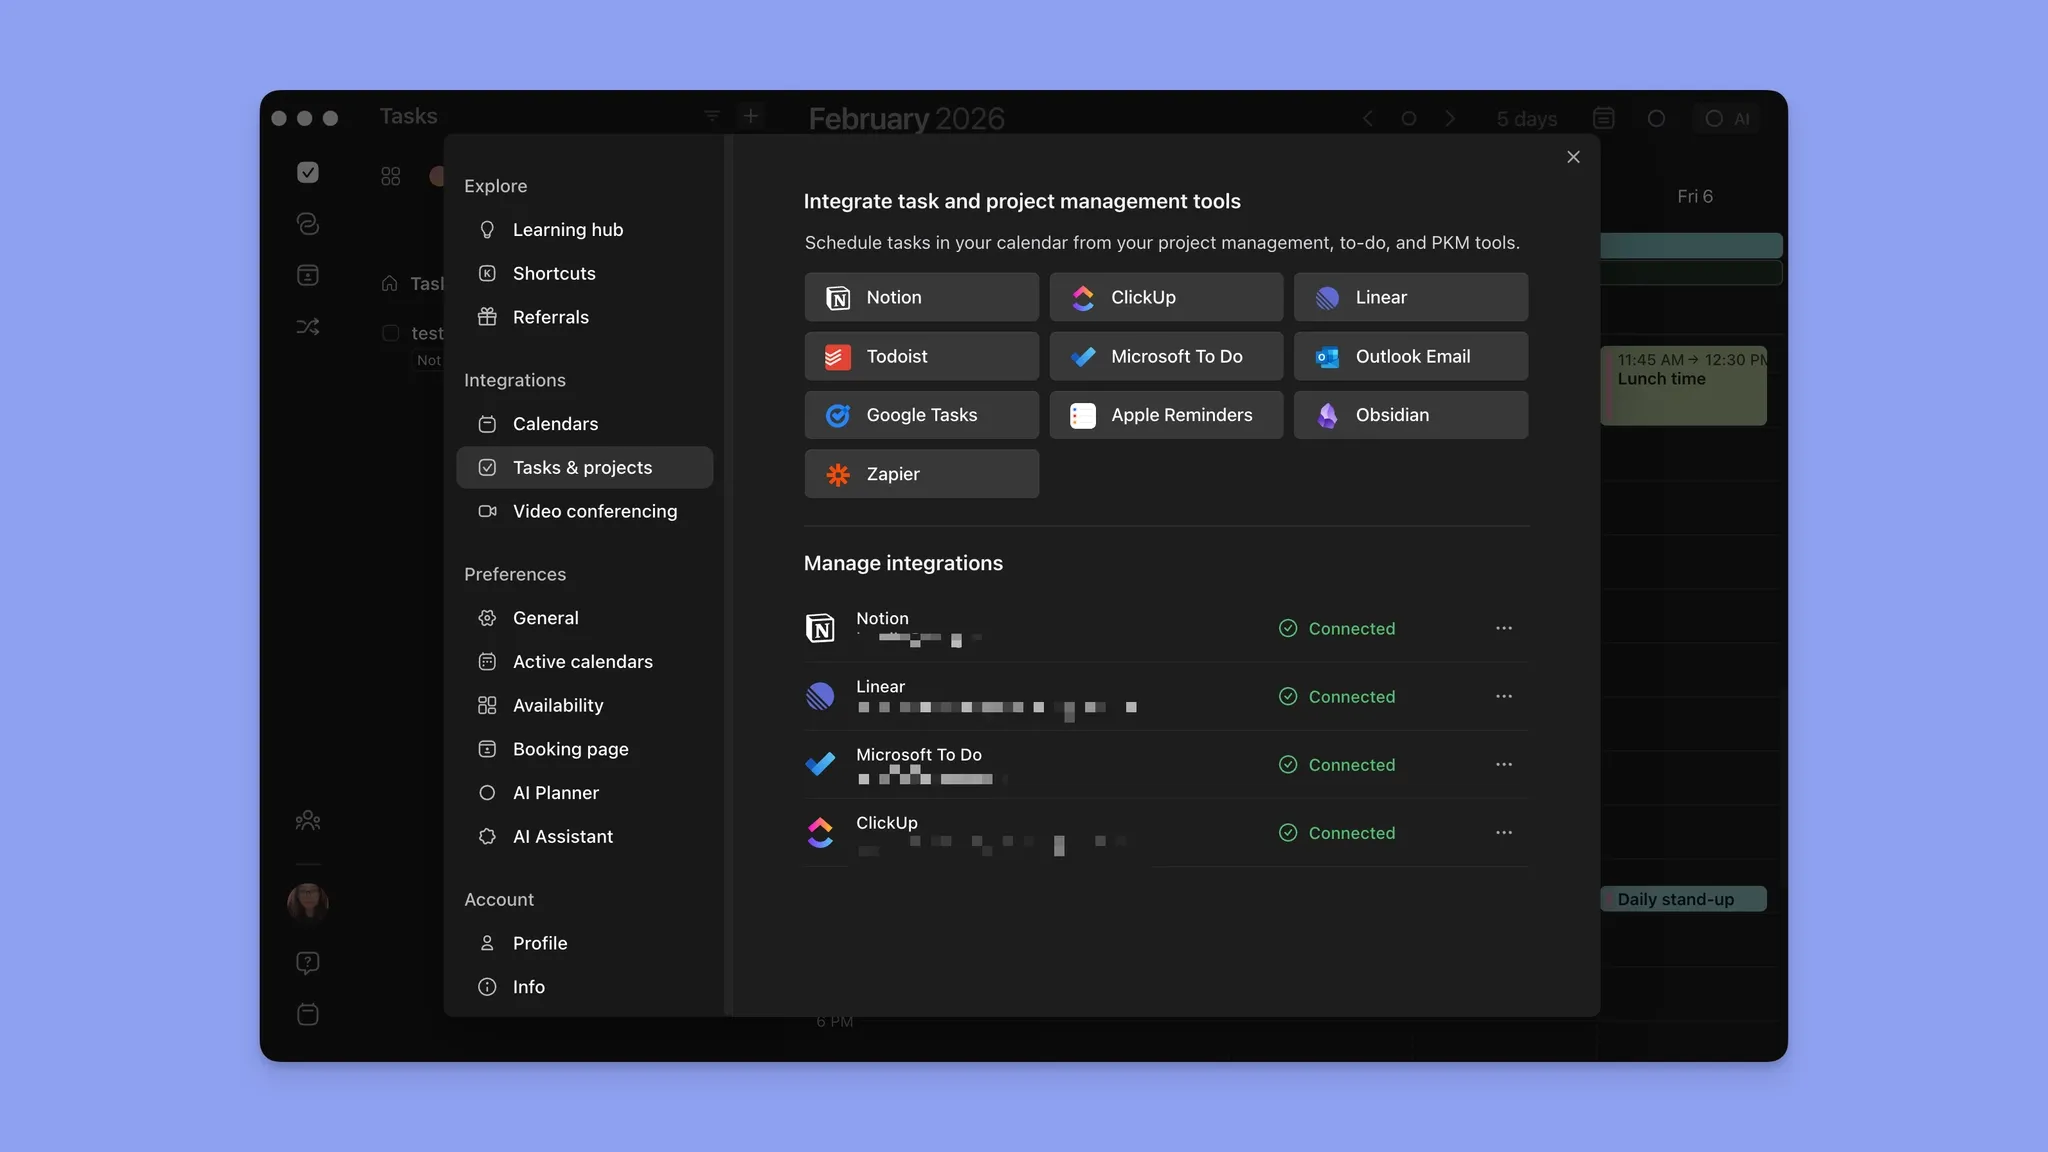Open AI Planner preferences
This screenshot has width=2048, height=1152.
tap(584, 793)
